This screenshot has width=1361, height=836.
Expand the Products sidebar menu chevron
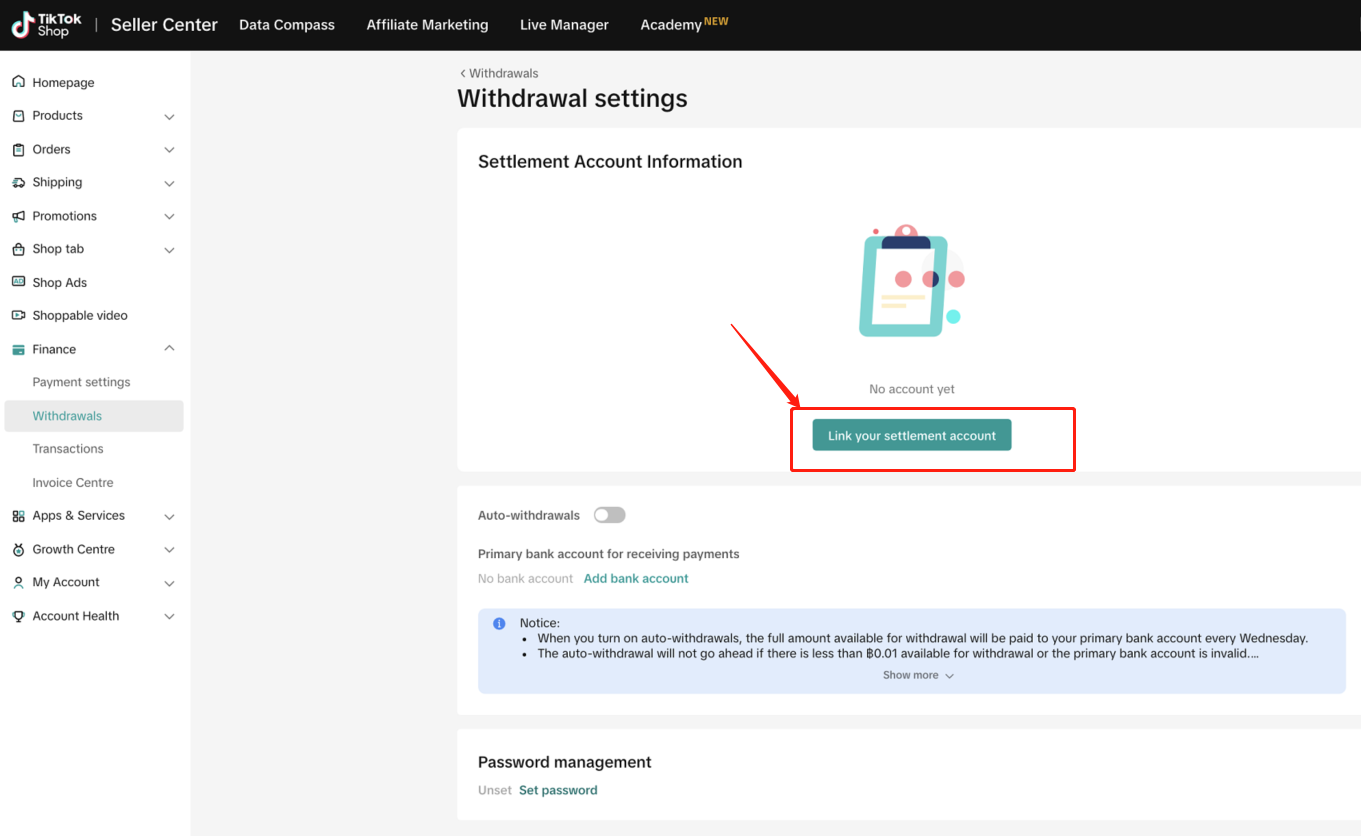pos(169,117)
